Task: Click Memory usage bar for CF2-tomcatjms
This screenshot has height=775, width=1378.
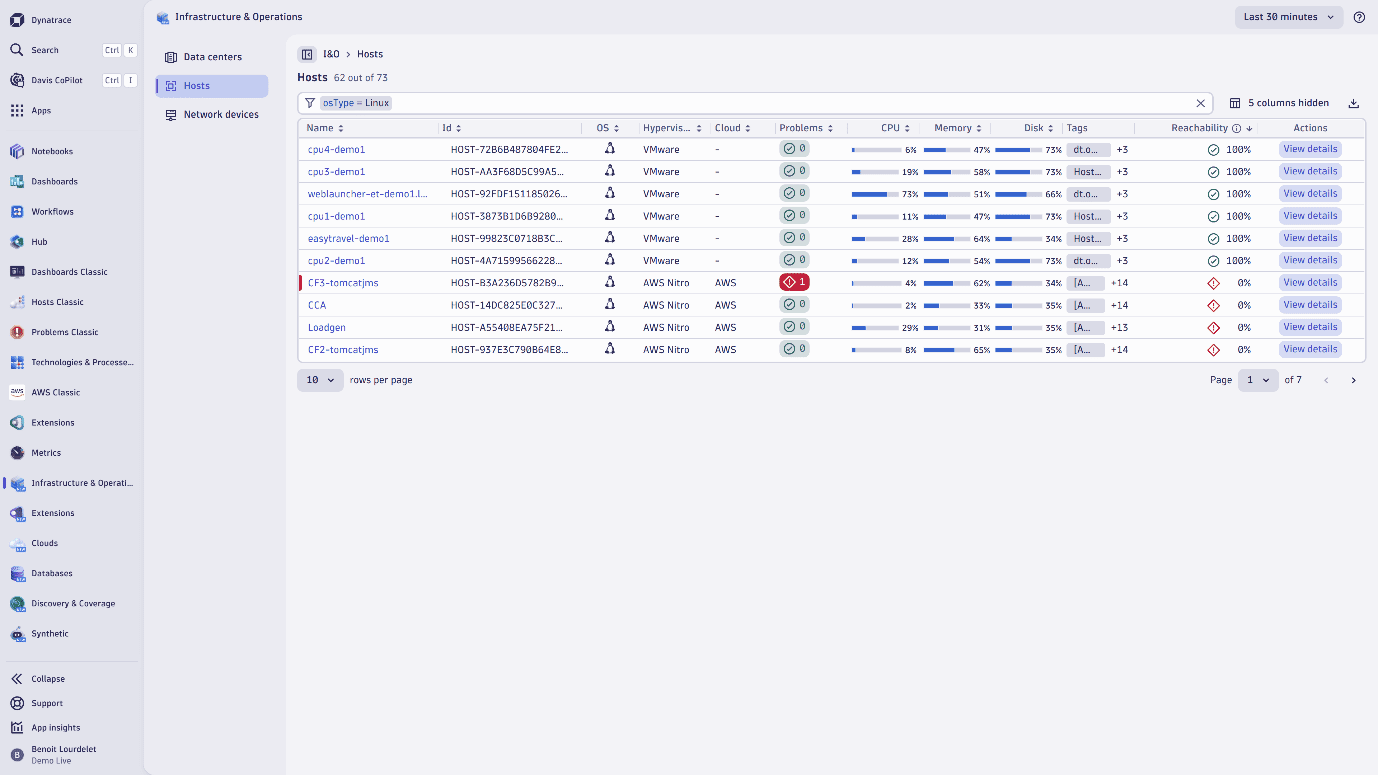Action: point(948,350)
